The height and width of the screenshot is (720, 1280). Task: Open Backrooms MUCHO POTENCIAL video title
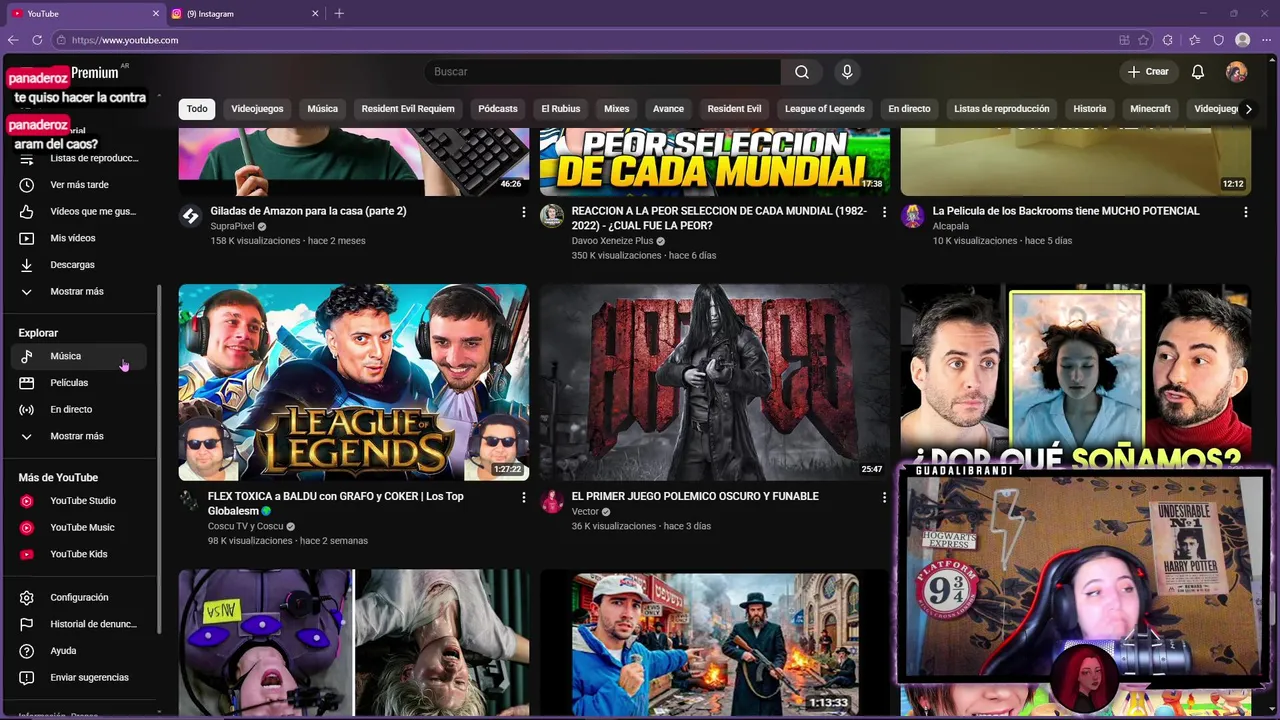coord(1066,211)
